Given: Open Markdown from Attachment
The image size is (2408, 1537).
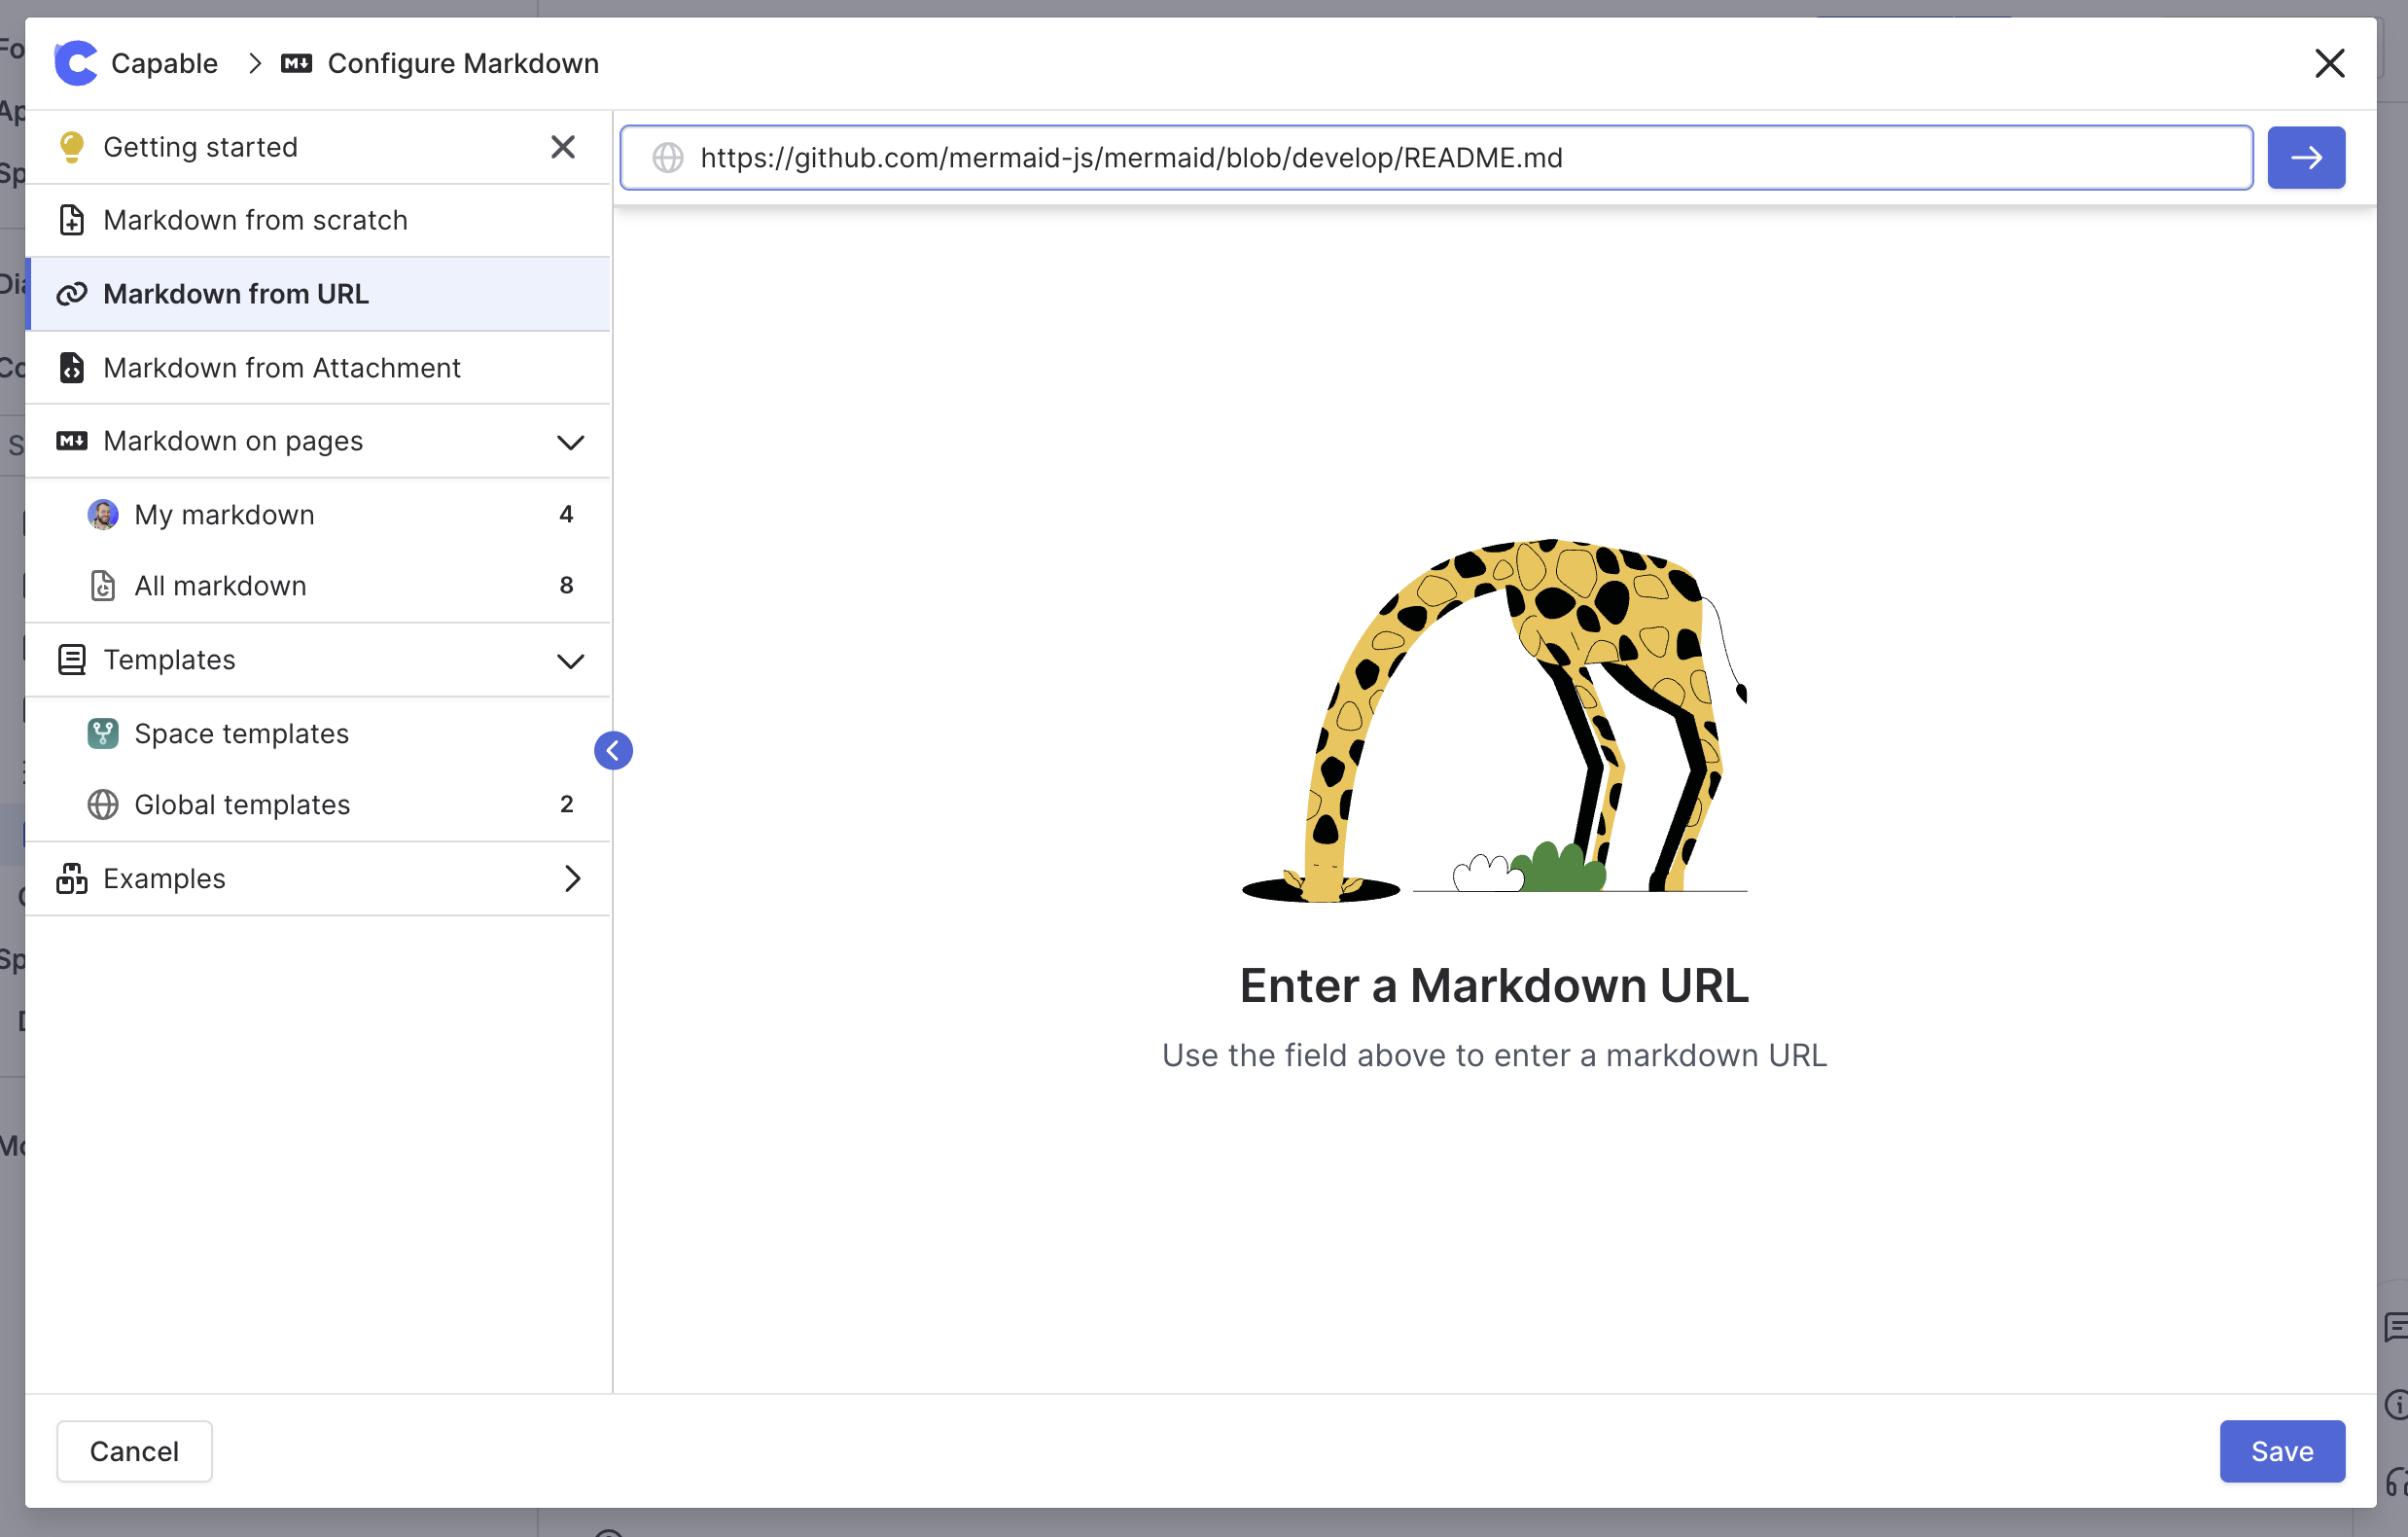Looking at the screenshot, I should tap(281, 368).
